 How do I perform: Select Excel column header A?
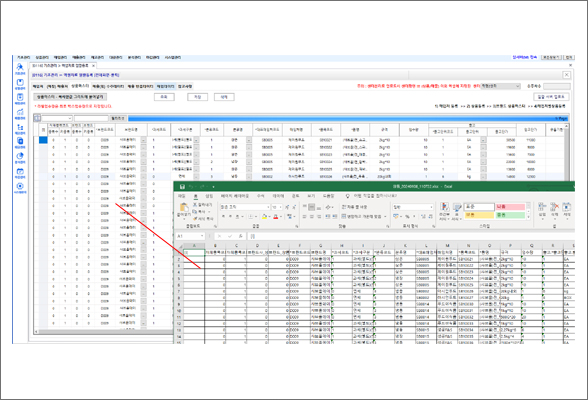pos(194,246)
